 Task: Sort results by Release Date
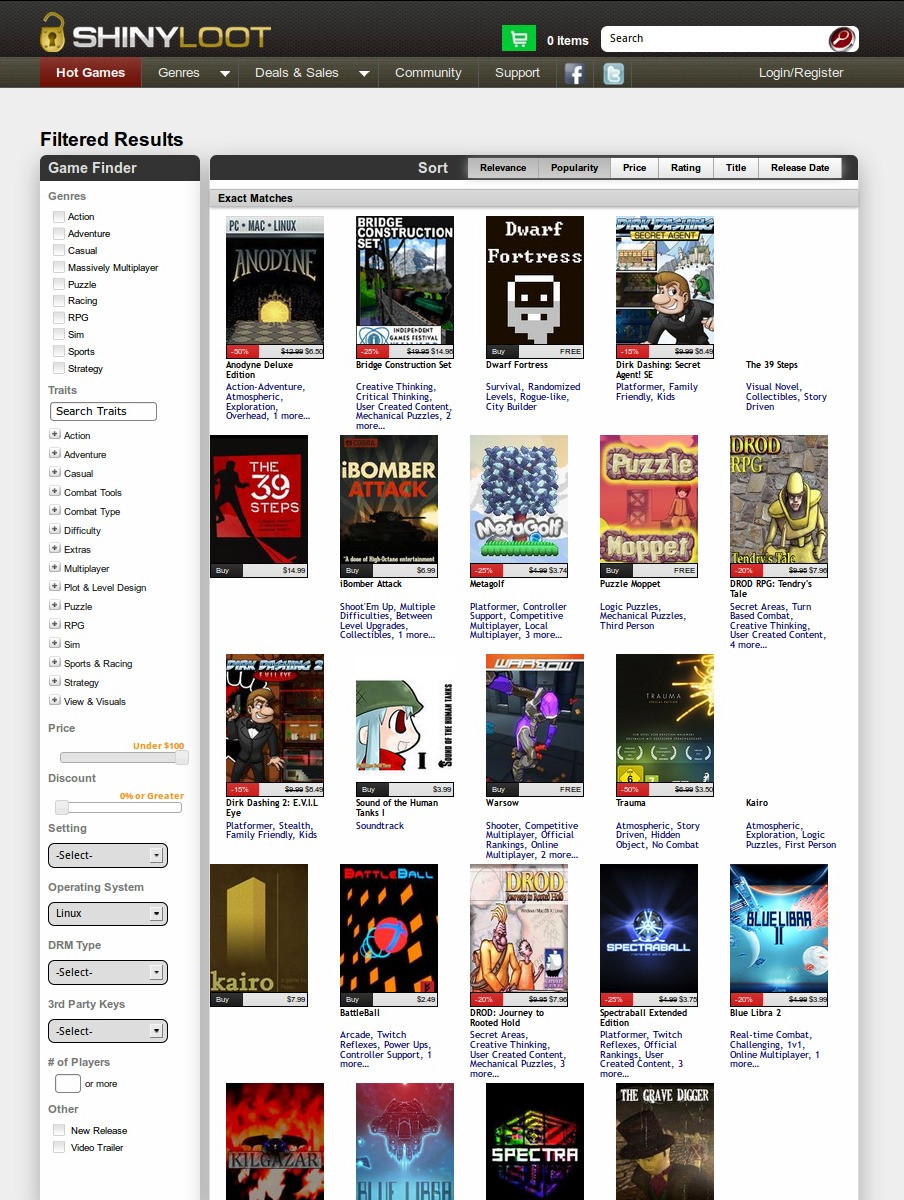799,168
